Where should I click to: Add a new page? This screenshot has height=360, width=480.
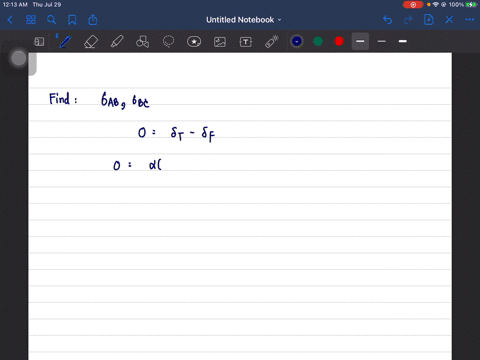click(429, 20)
